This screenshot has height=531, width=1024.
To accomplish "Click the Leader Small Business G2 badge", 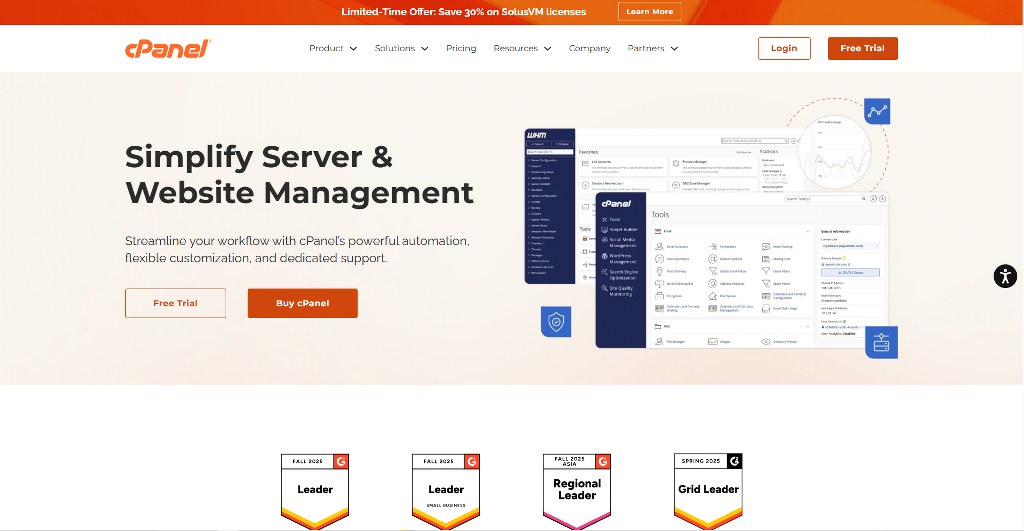I will (446, 491).
